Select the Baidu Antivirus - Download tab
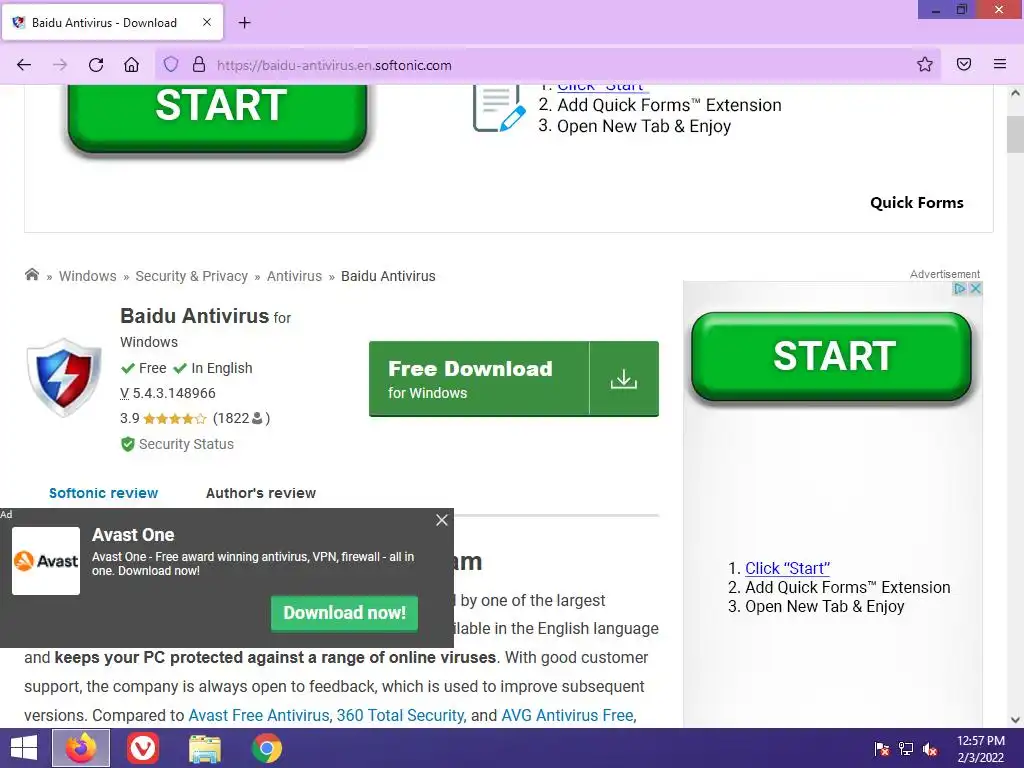The image size is (1024, 768). [x=112, y=22]
